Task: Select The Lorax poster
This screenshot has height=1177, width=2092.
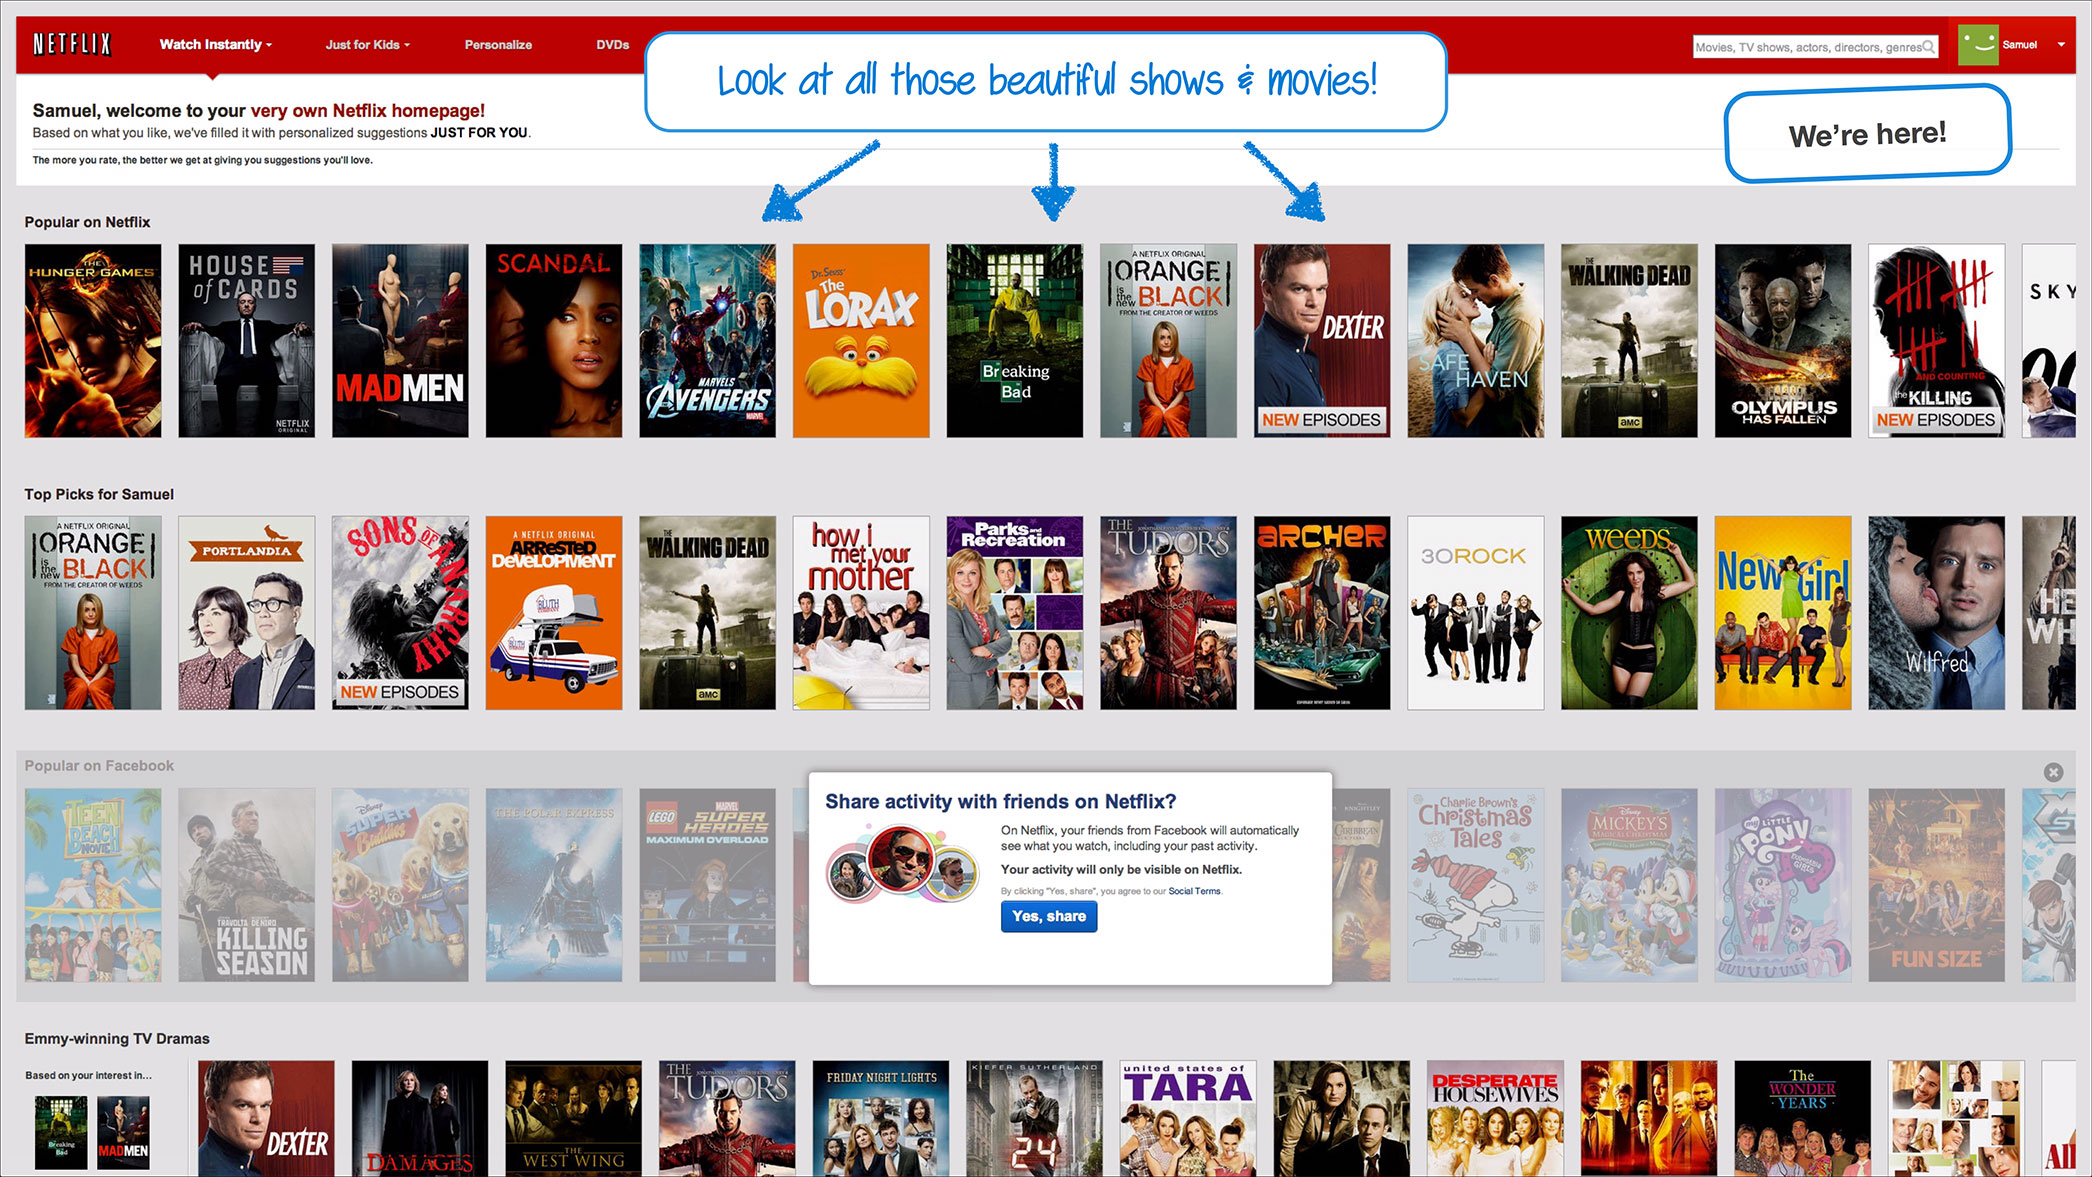Action: pos(861,341)
